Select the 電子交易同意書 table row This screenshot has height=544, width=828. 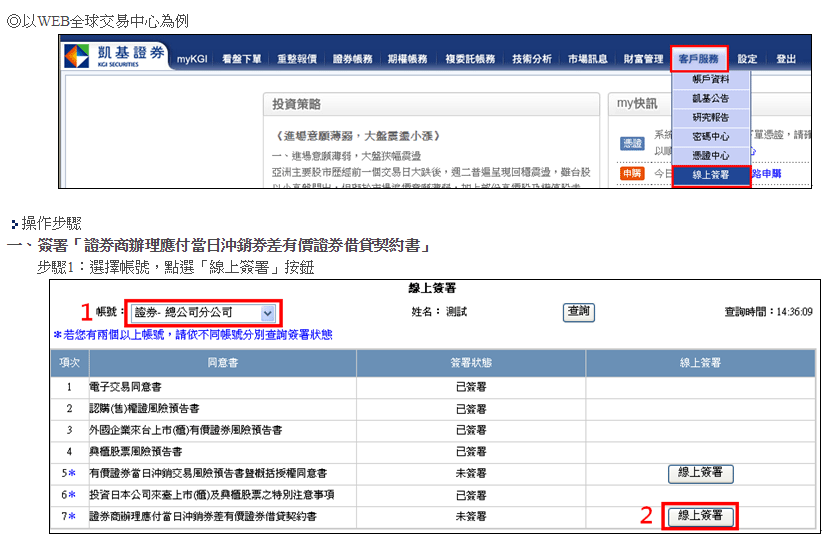click(x=432, y=387)
